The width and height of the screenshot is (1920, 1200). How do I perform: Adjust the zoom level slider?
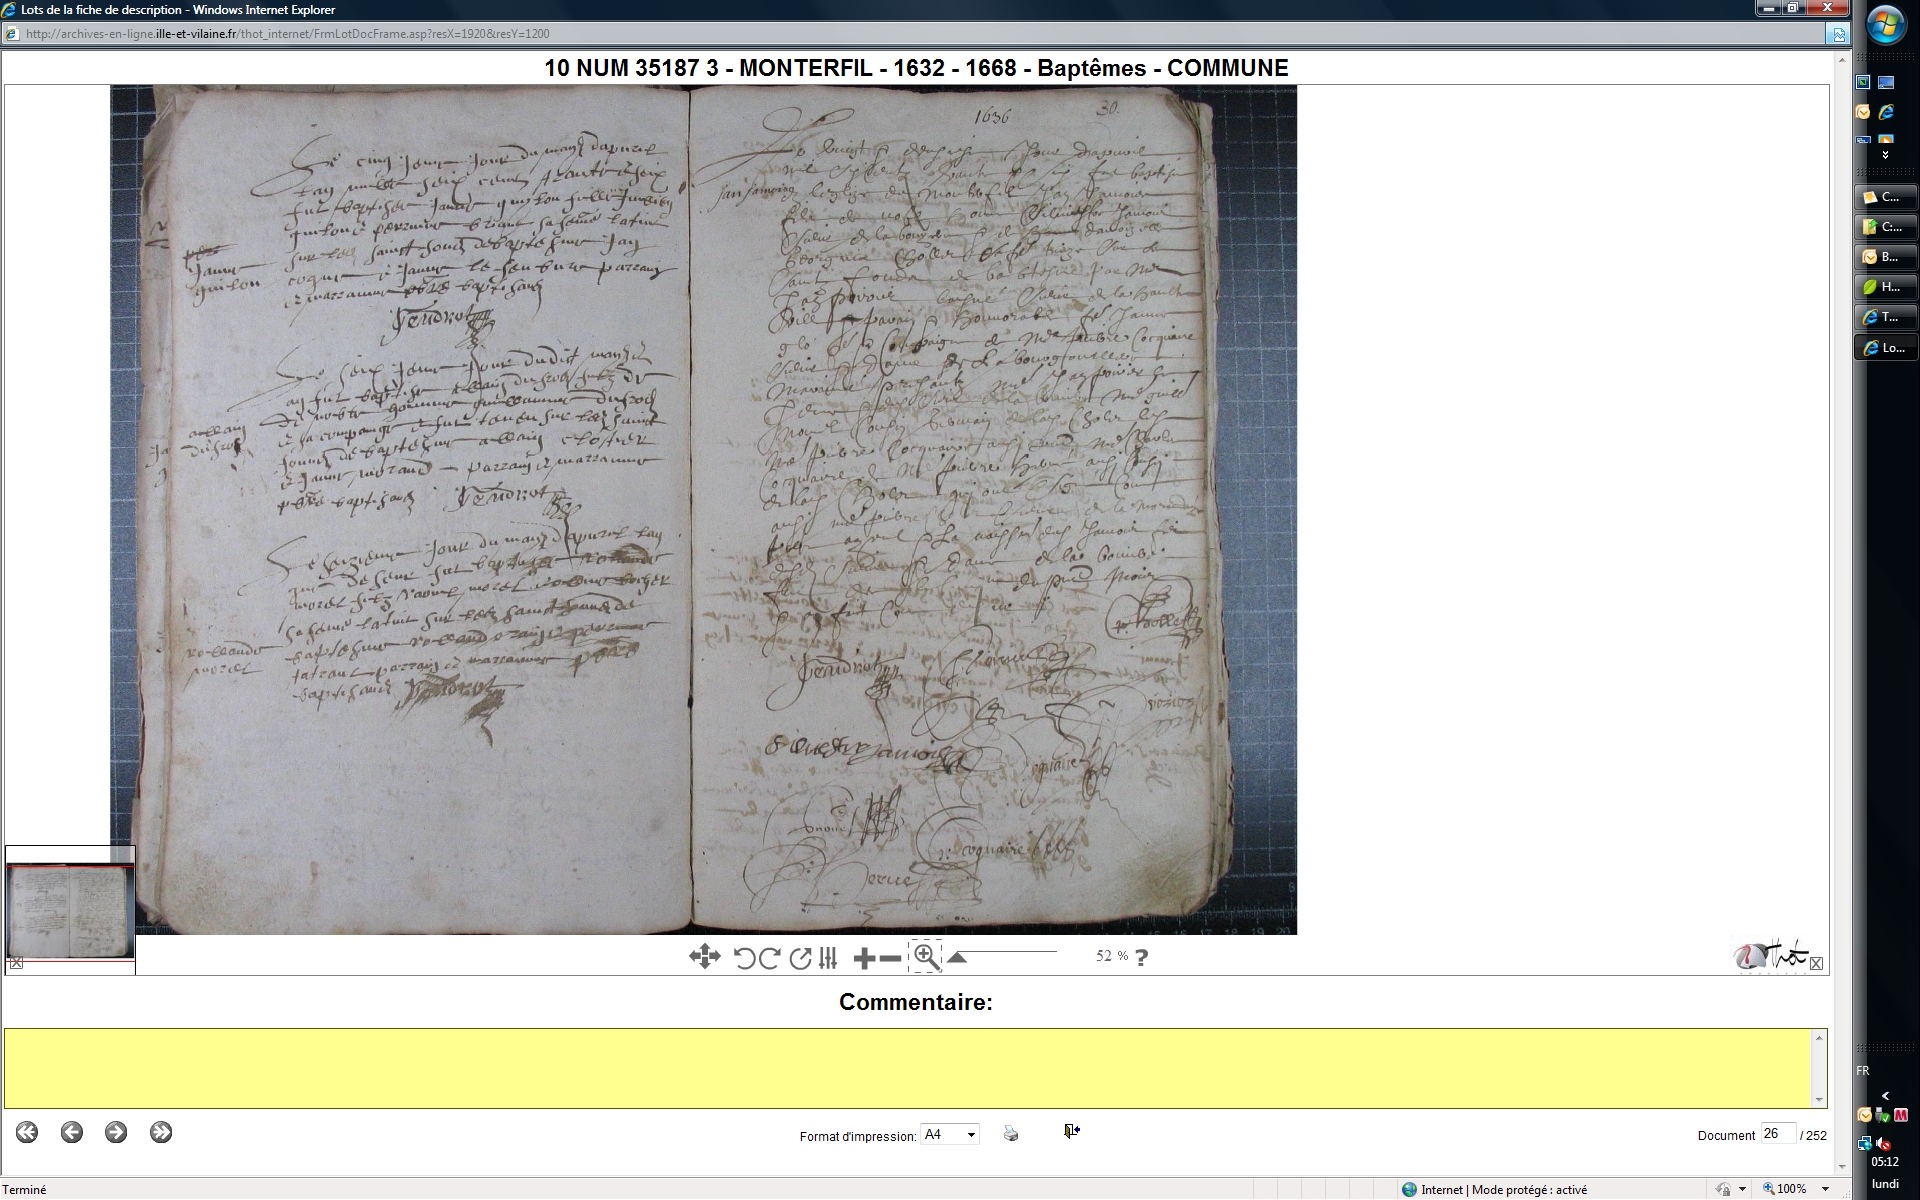(957, 957)
